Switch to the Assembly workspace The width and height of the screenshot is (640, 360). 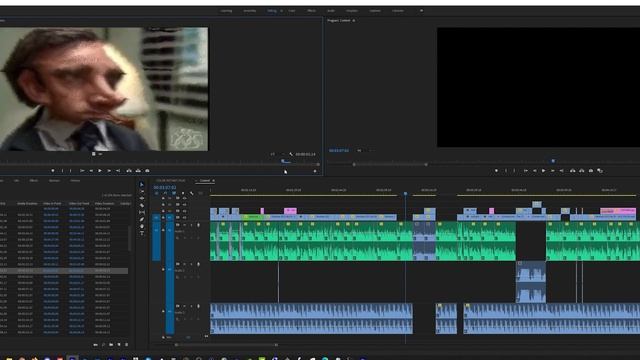(249, 11)
